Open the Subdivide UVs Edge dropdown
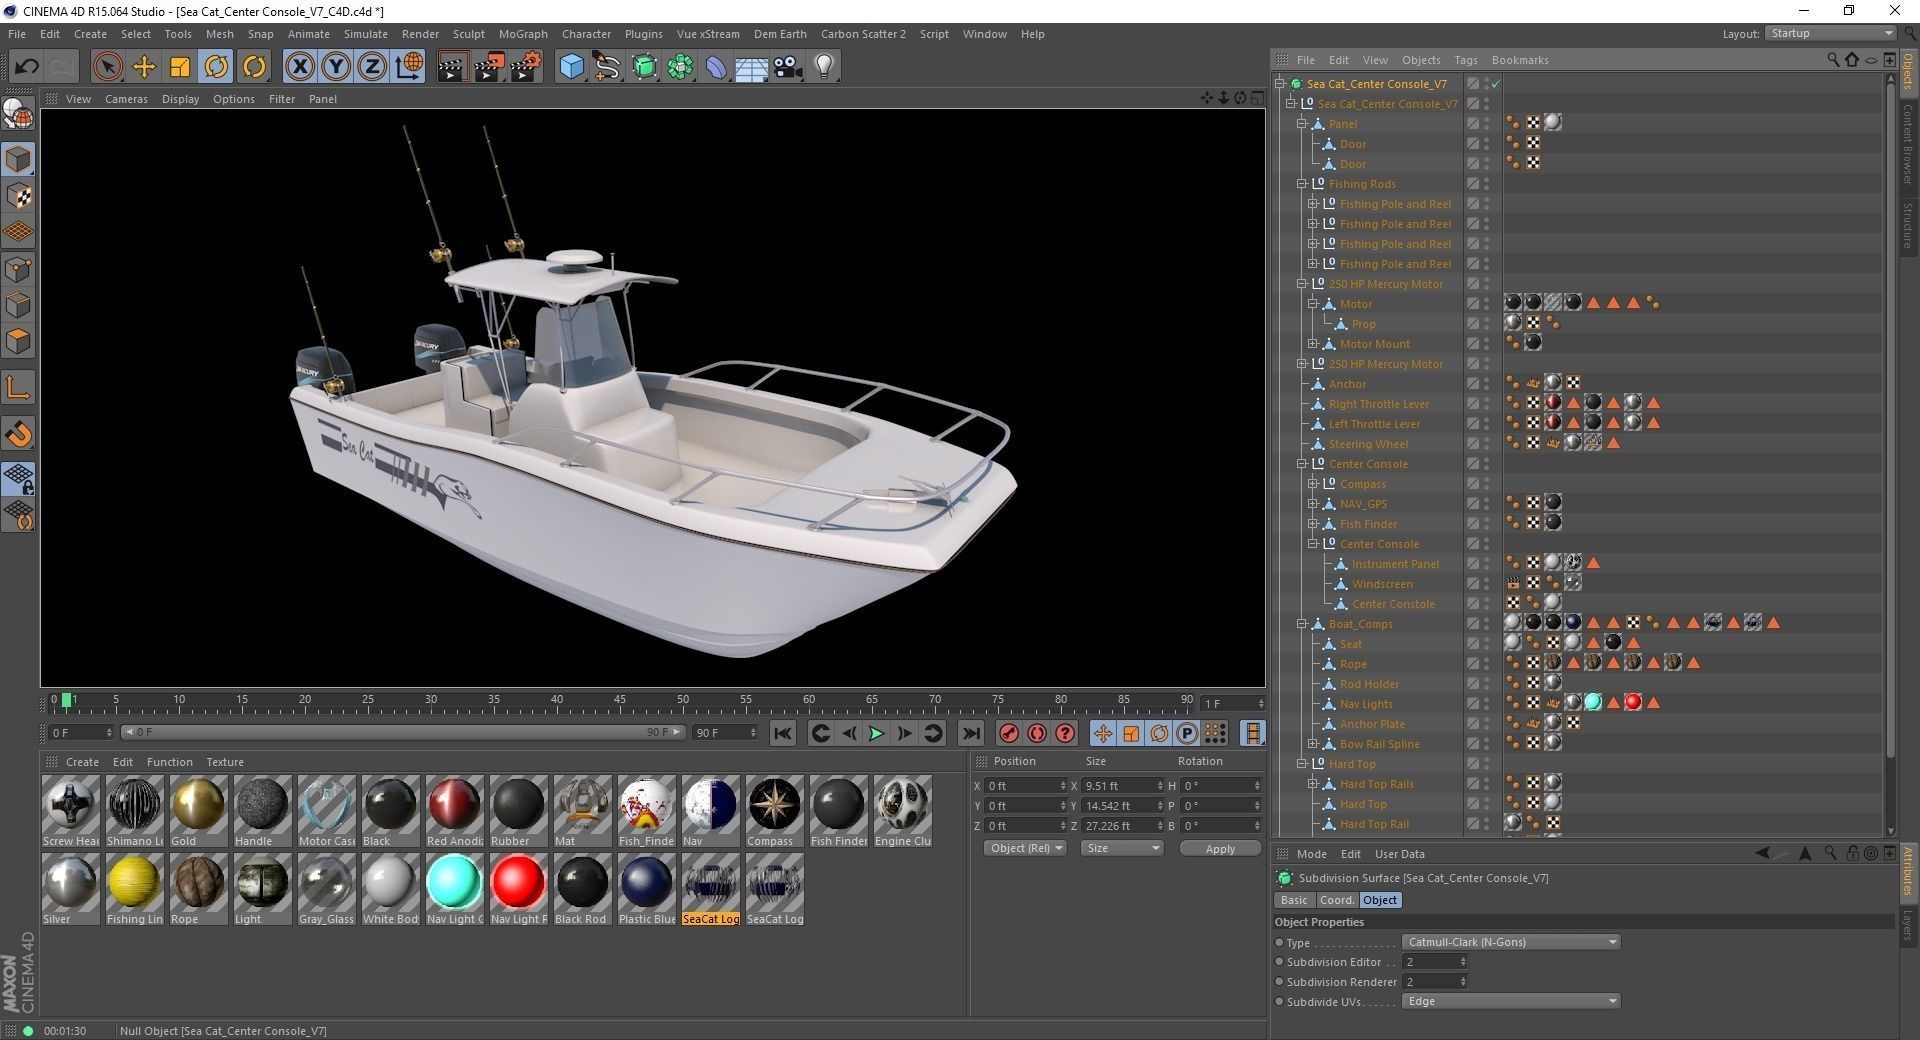This screenshot has width=1920, height=1040. [x=1510, y=1001]
